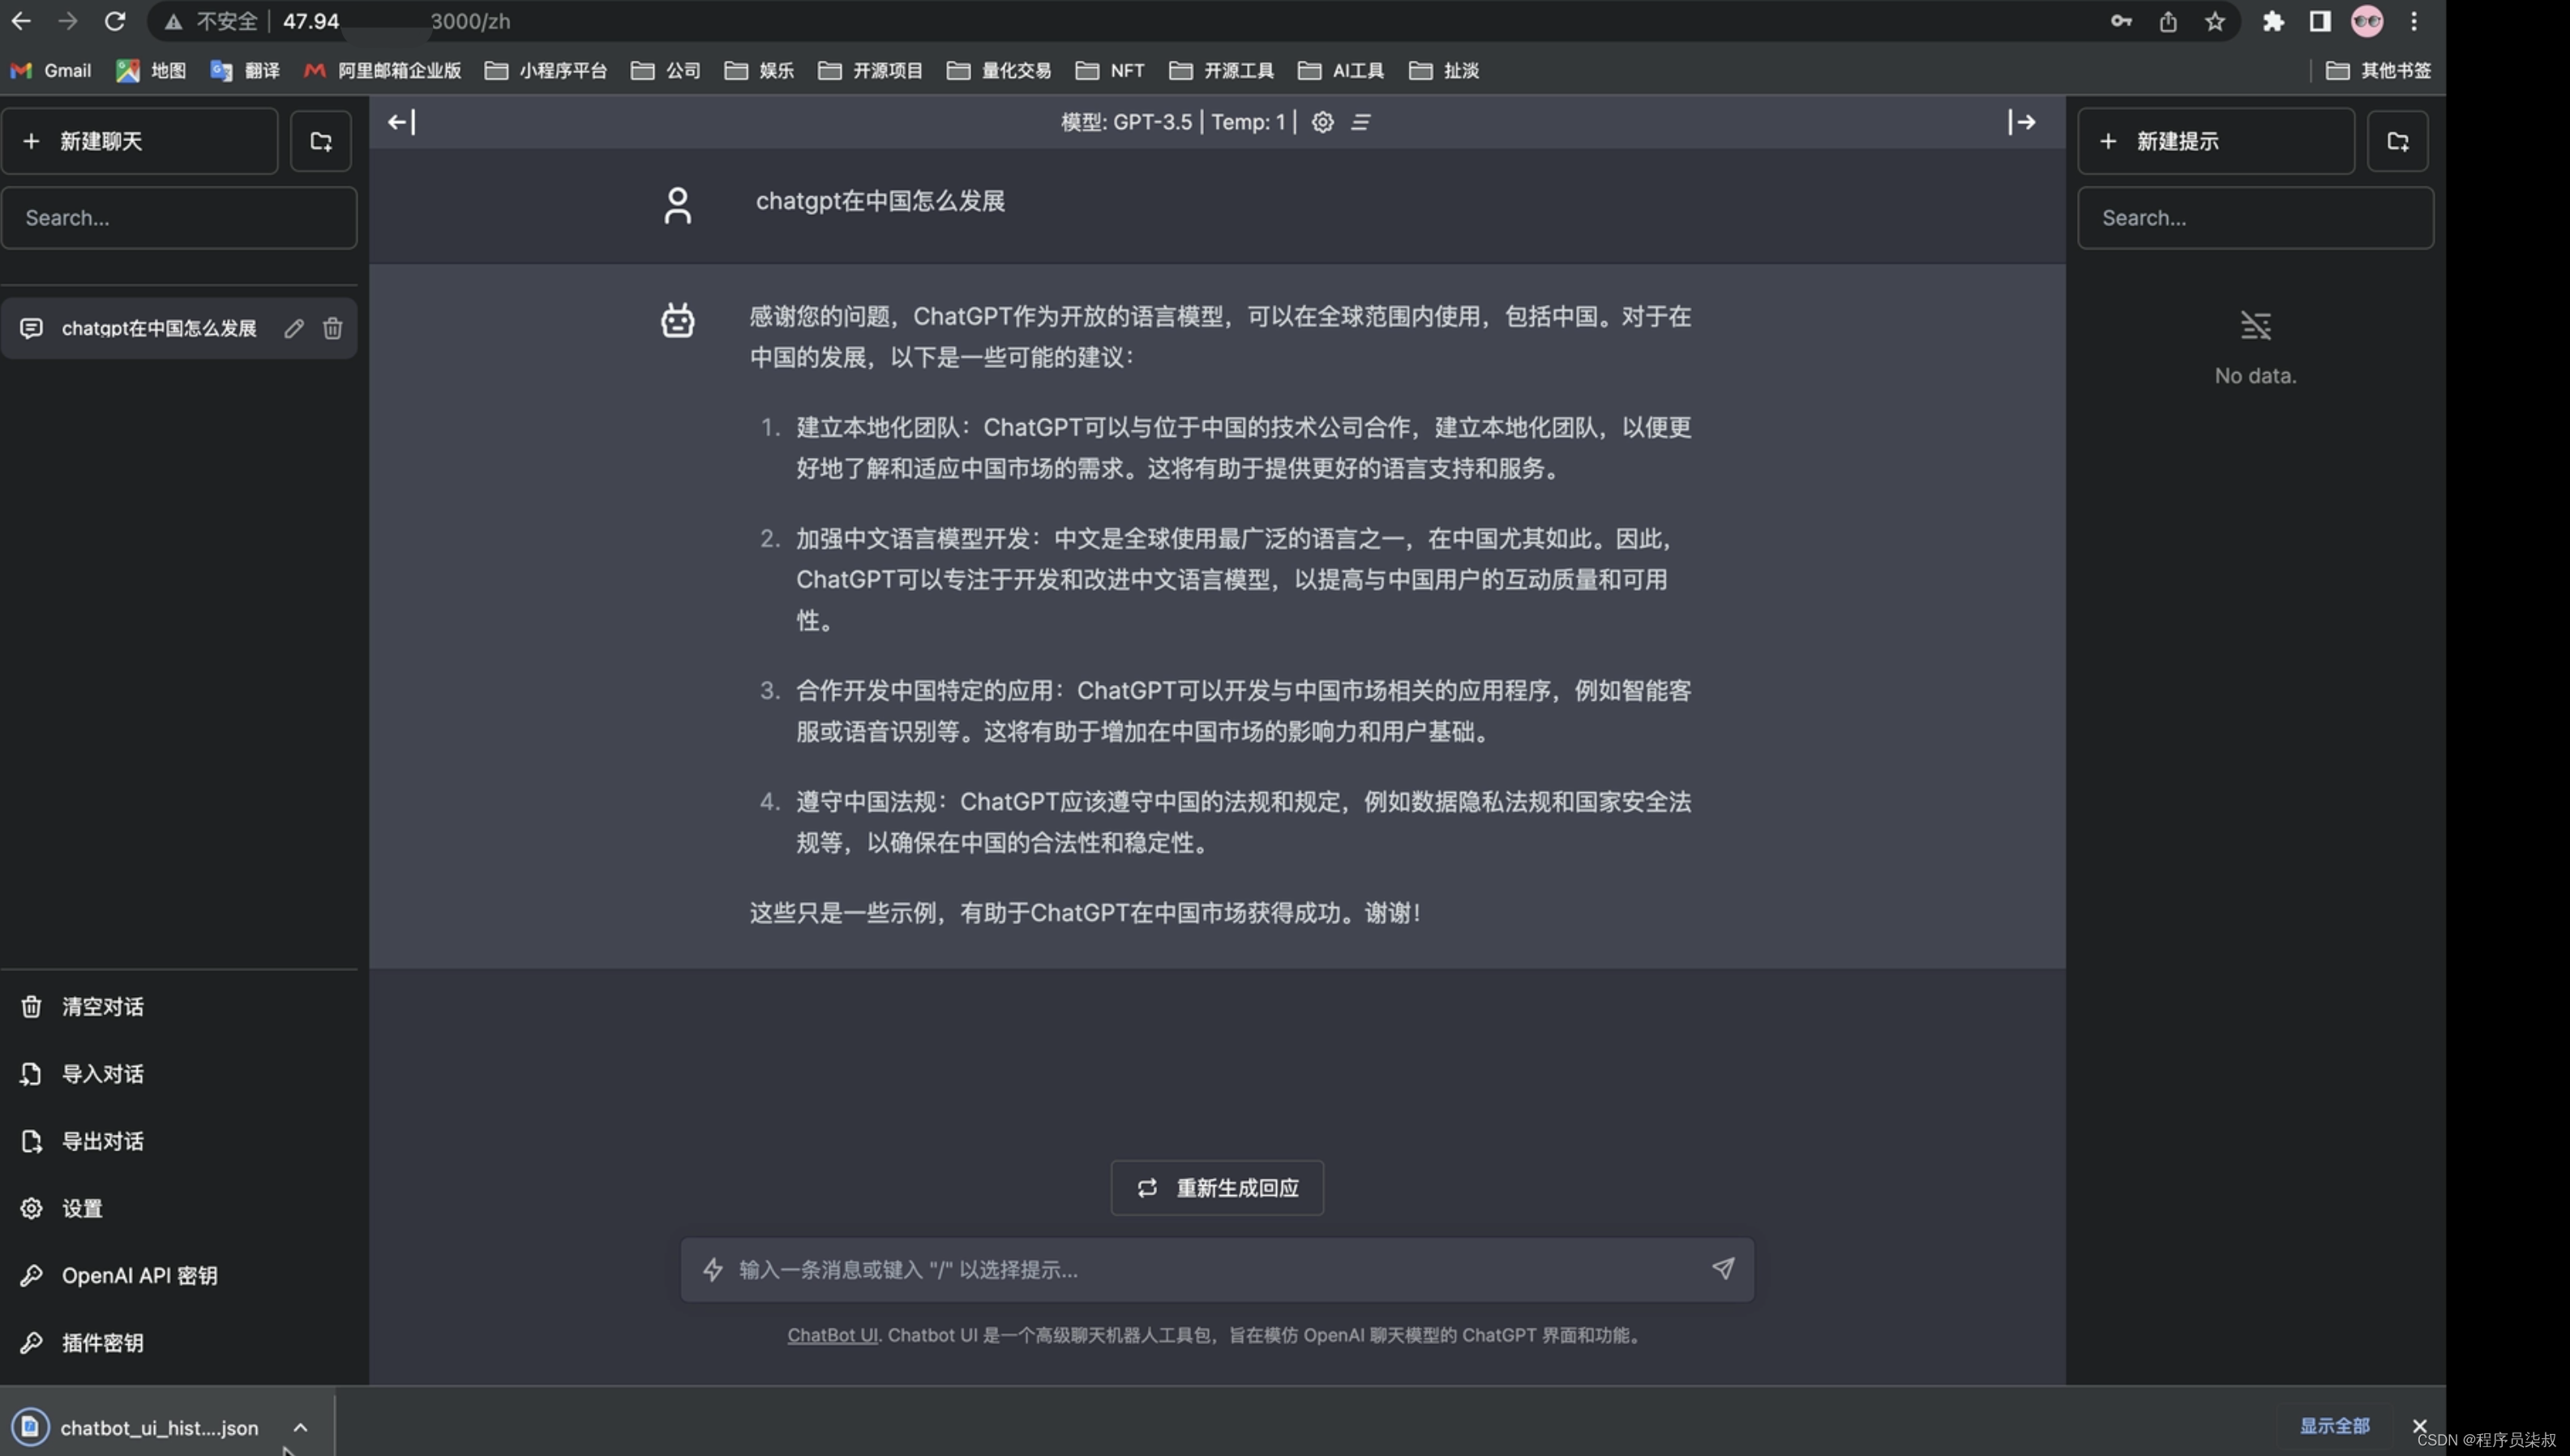Select 导出对话 in the sidebar
Image resolution: width=2570 pixels, height=1456 pixels.
click(179, 1141)
